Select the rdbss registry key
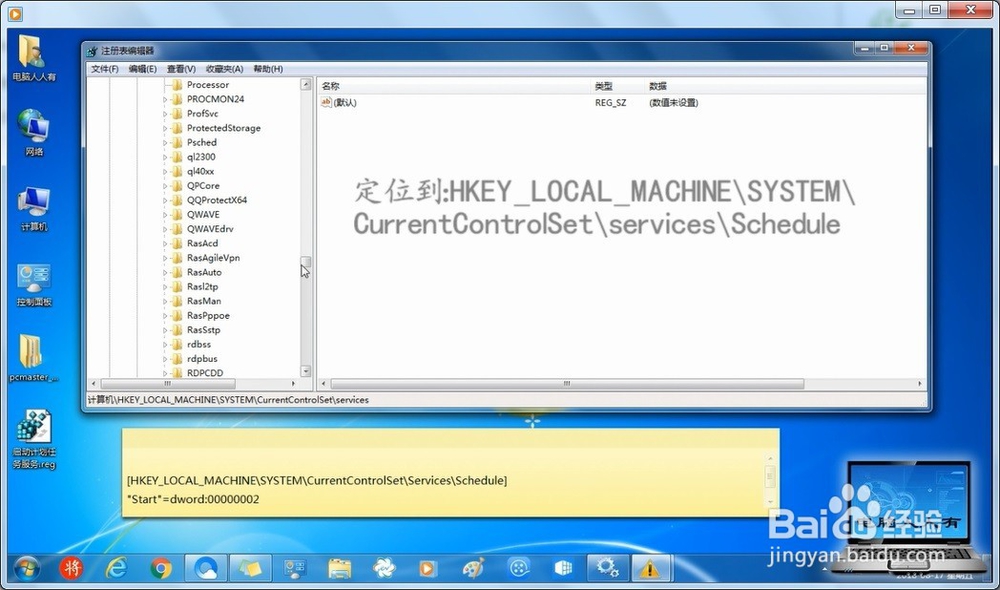This screenshot has height=590, width=1000. pos(199,344)
